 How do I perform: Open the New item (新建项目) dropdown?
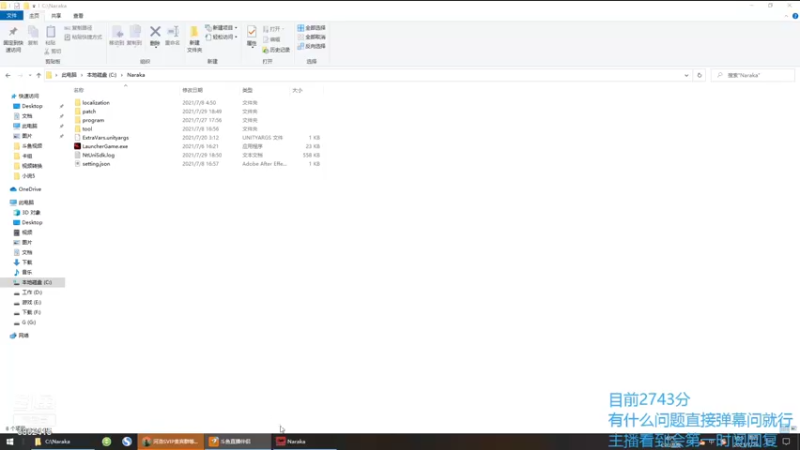click(x=221, y=28)
